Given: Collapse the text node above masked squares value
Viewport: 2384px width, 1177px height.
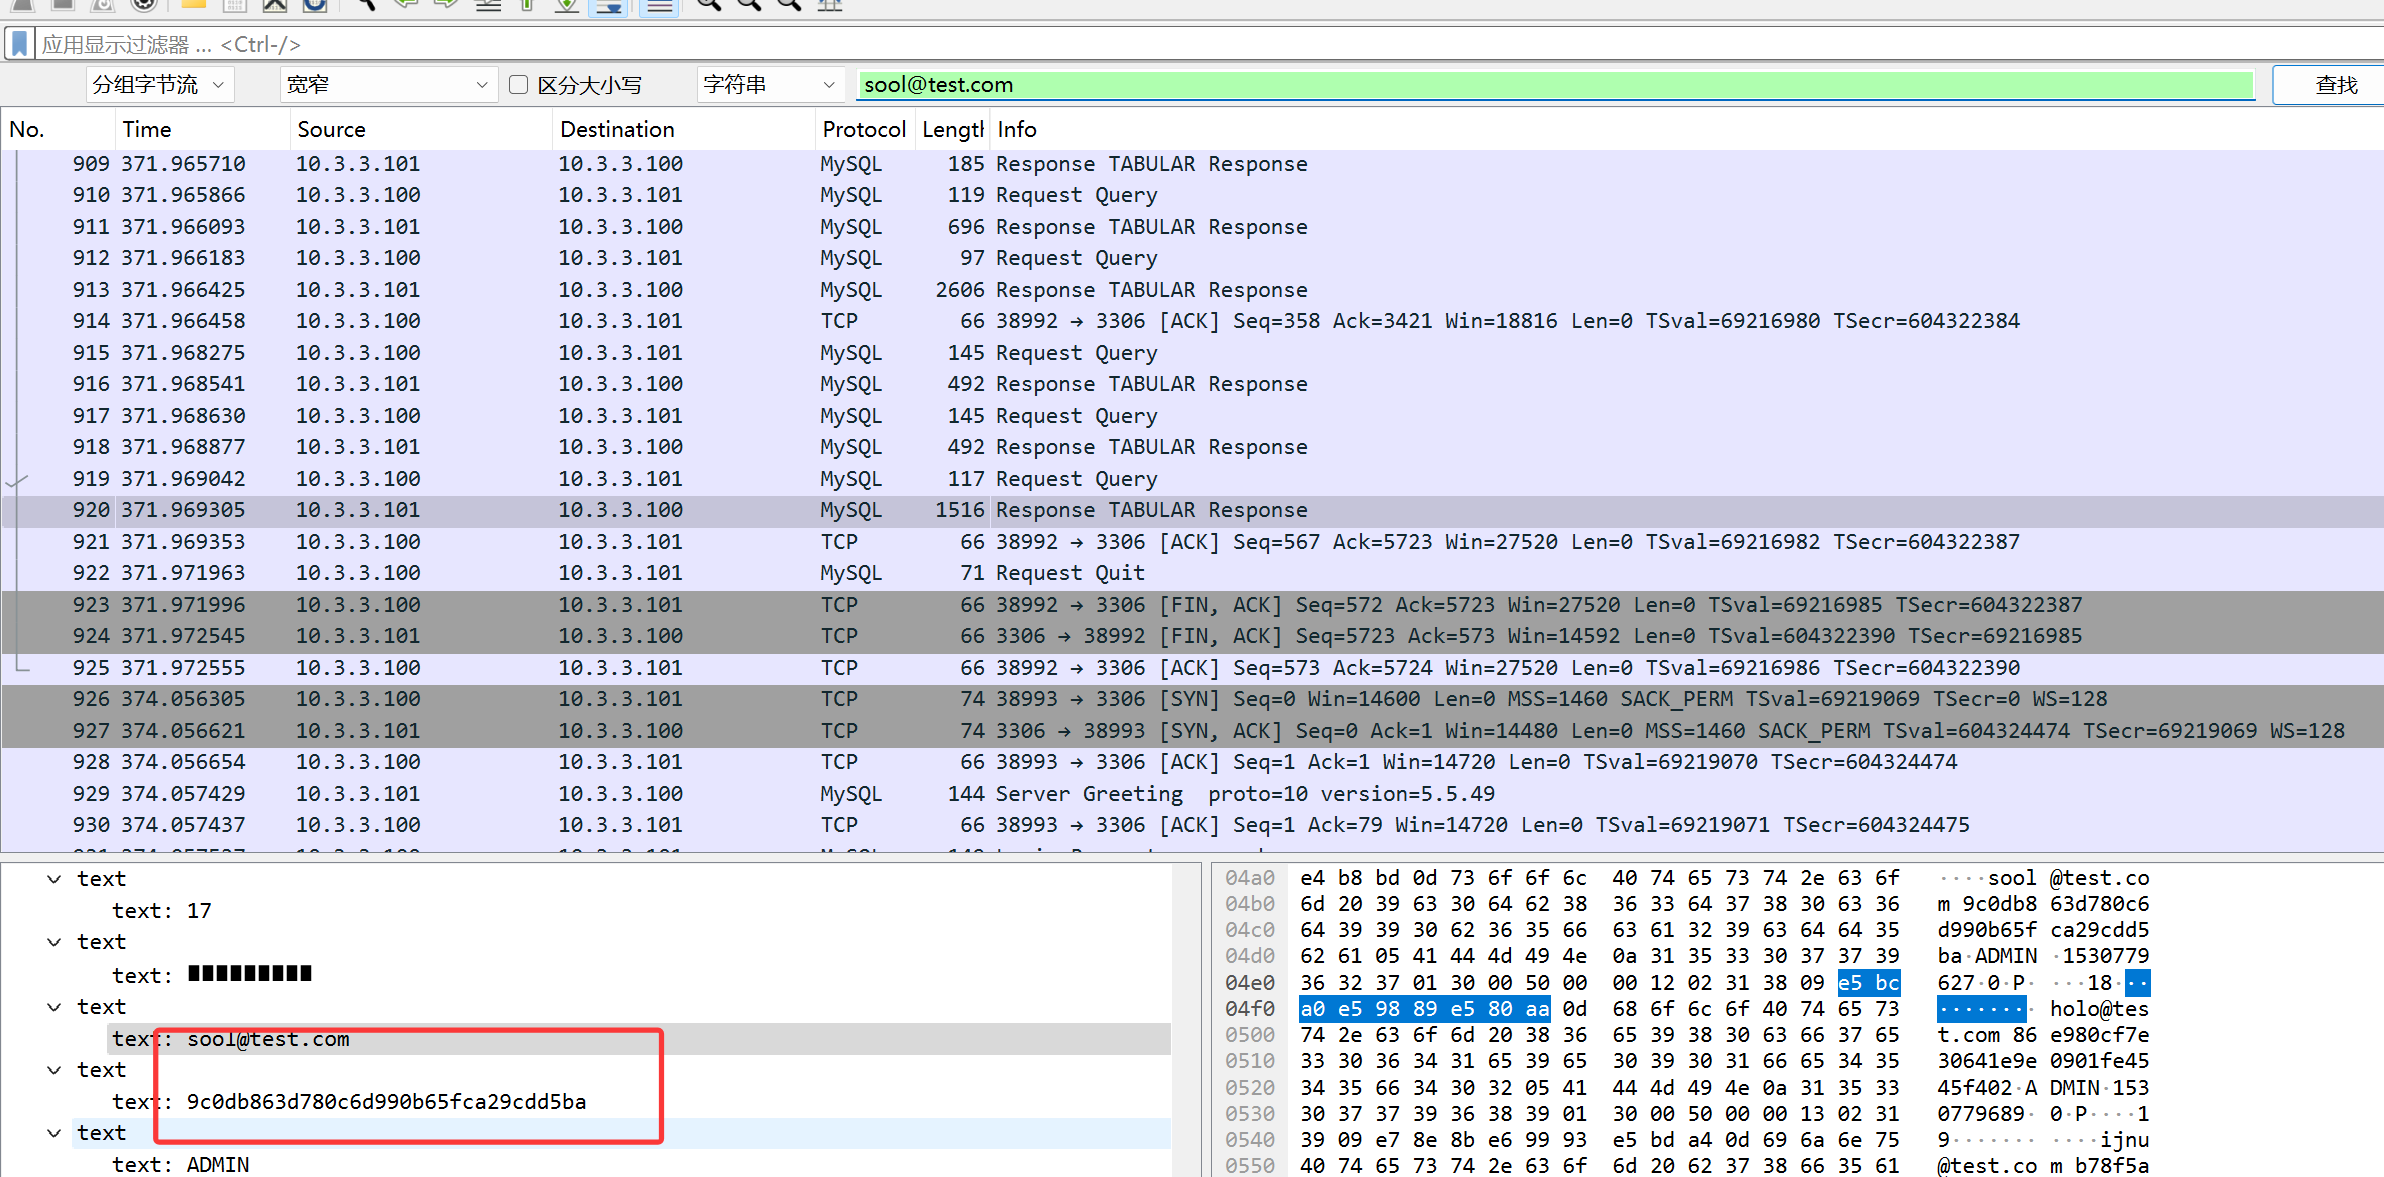Looking at the screenshot, I should coord(54,942).
